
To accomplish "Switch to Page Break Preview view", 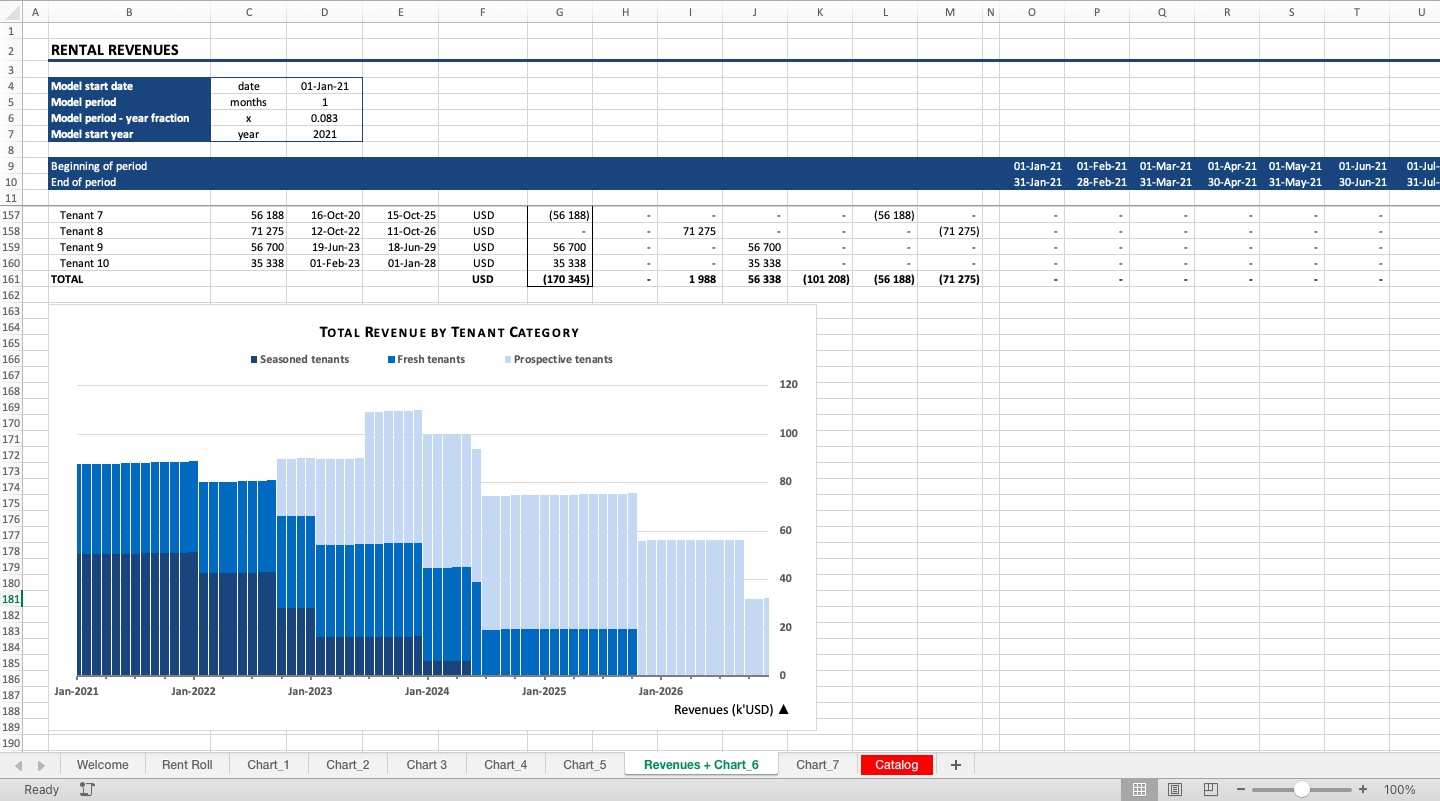I will coord(1210,790).
